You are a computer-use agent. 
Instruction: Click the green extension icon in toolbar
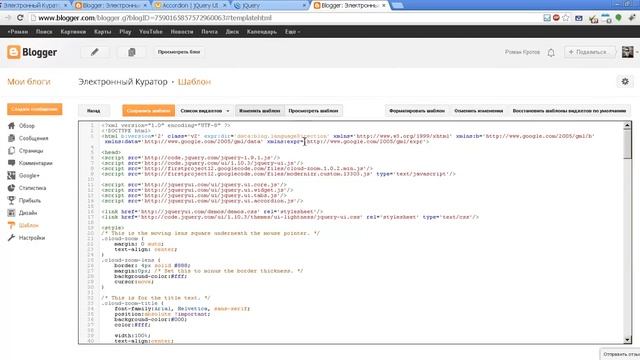click(x=619, y=18)
